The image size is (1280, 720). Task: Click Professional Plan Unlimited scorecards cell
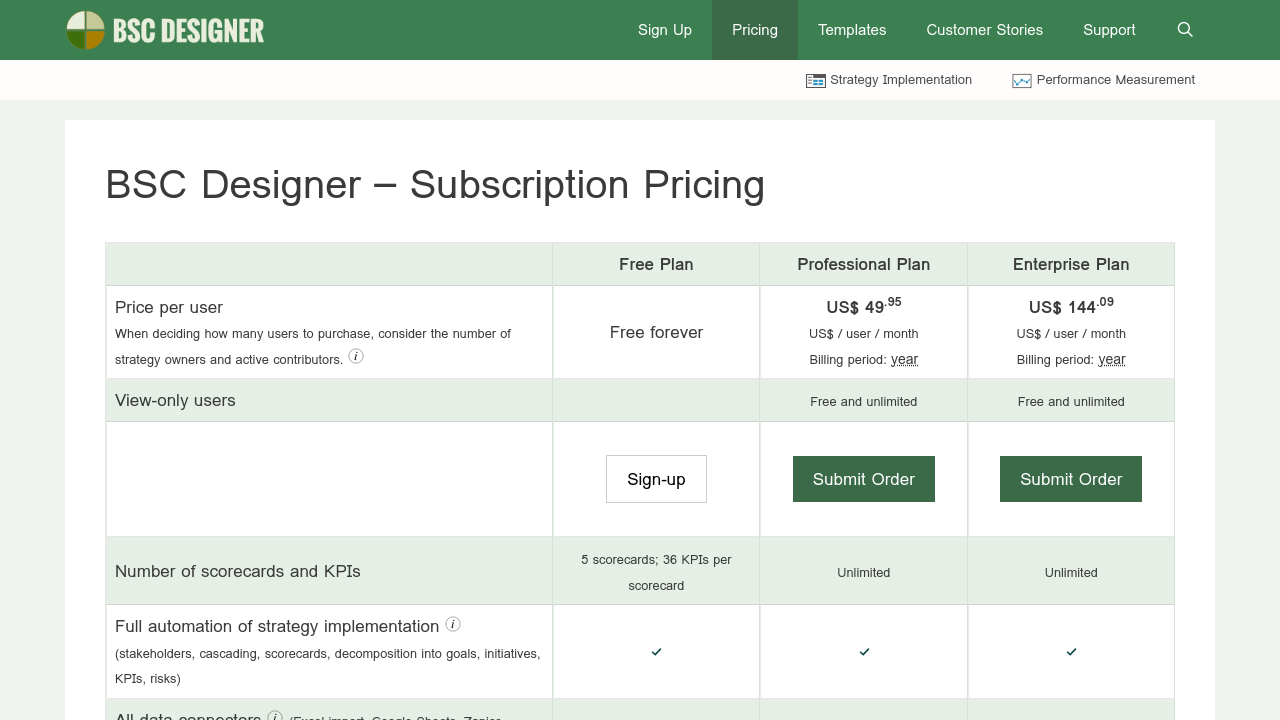coord(864,572)
